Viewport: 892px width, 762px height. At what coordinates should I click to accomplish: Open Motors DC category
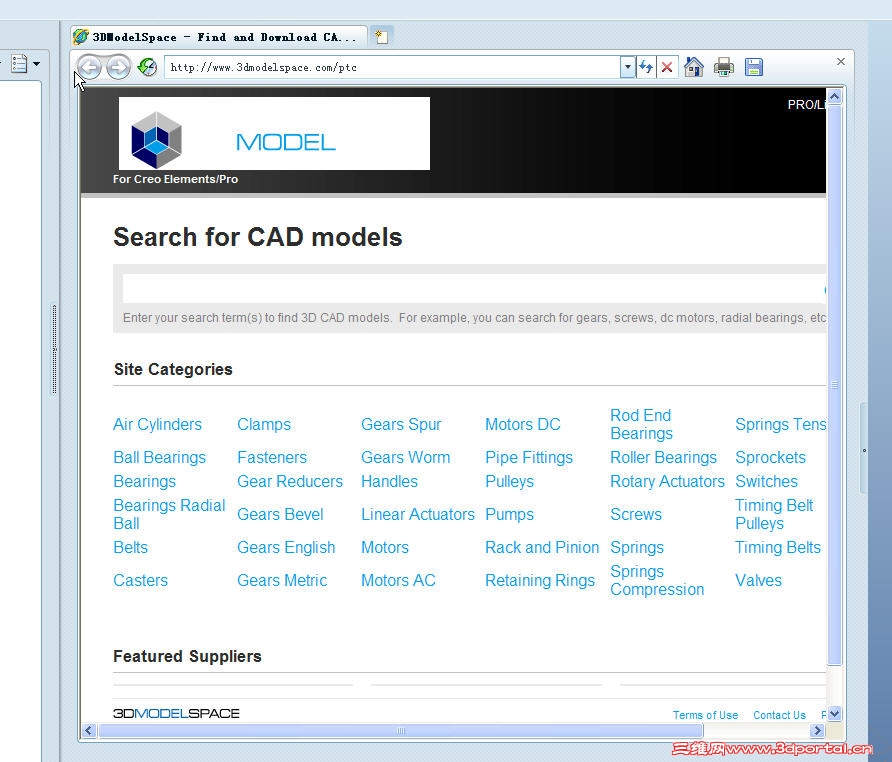click(x=523, y=425)
